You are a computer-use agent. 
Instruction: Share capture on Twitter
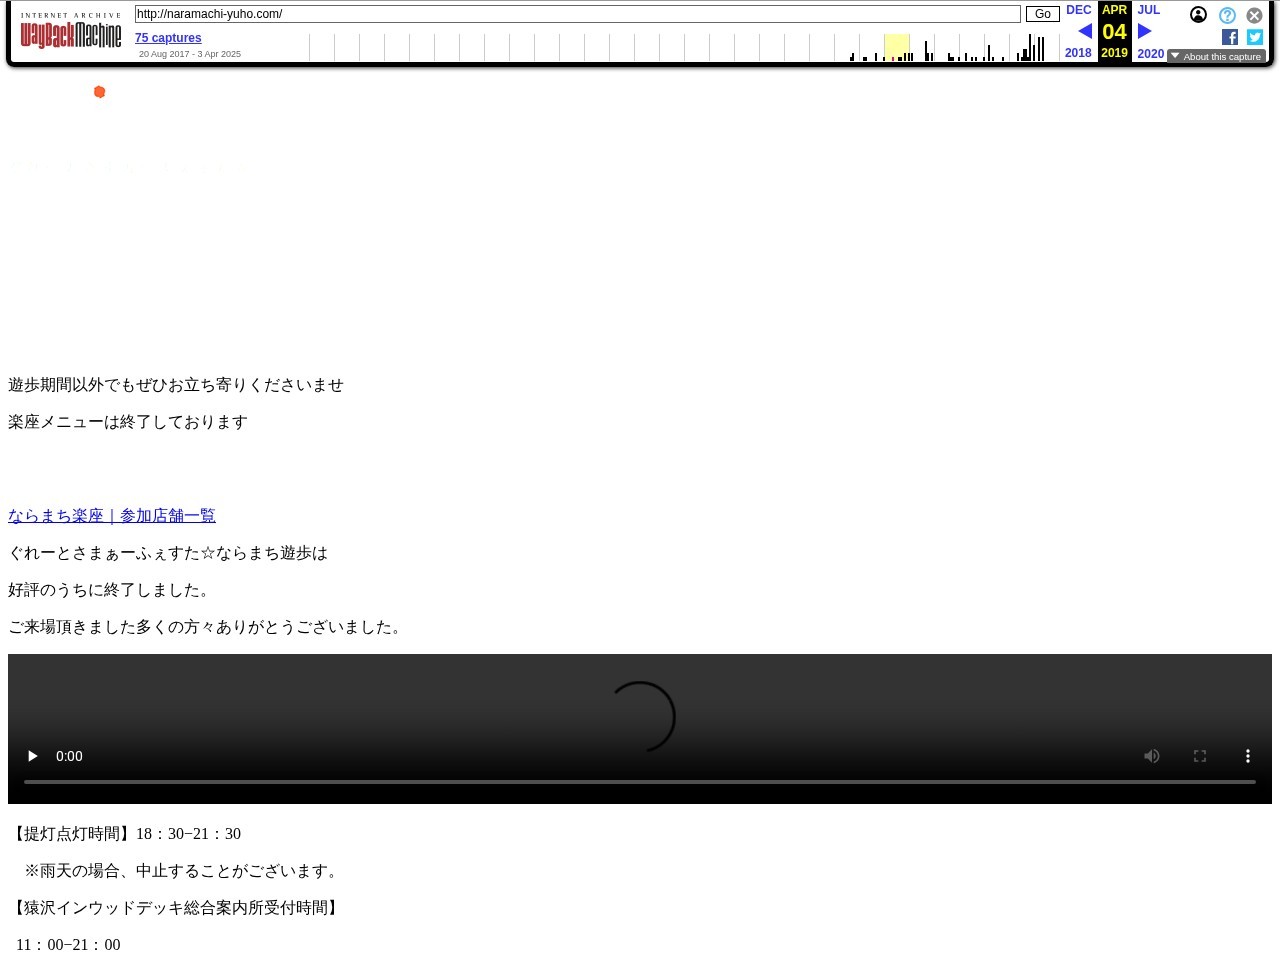tap(1255, 37)
